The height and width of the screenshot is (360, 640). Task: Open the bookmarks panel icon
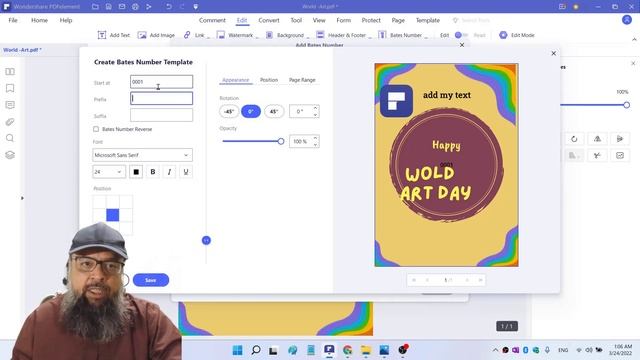coord(10,89)
